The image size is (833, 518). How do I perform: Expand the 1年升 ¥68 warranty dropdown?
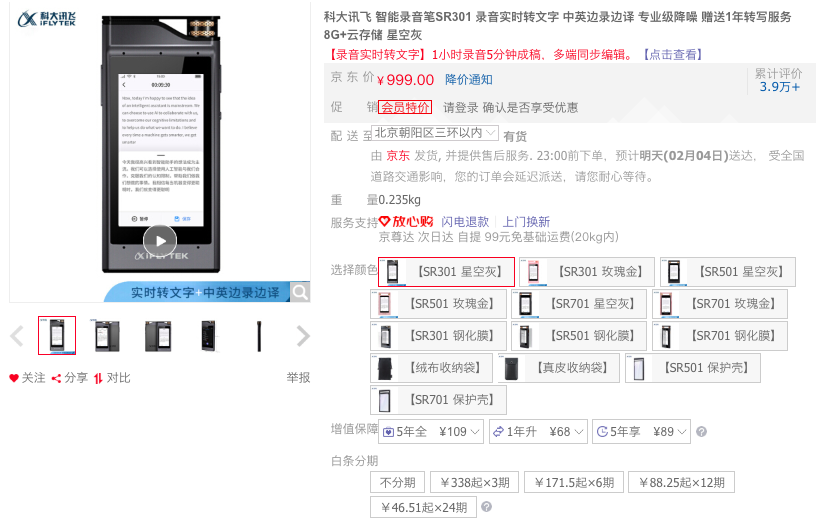[x=538, y=432]
